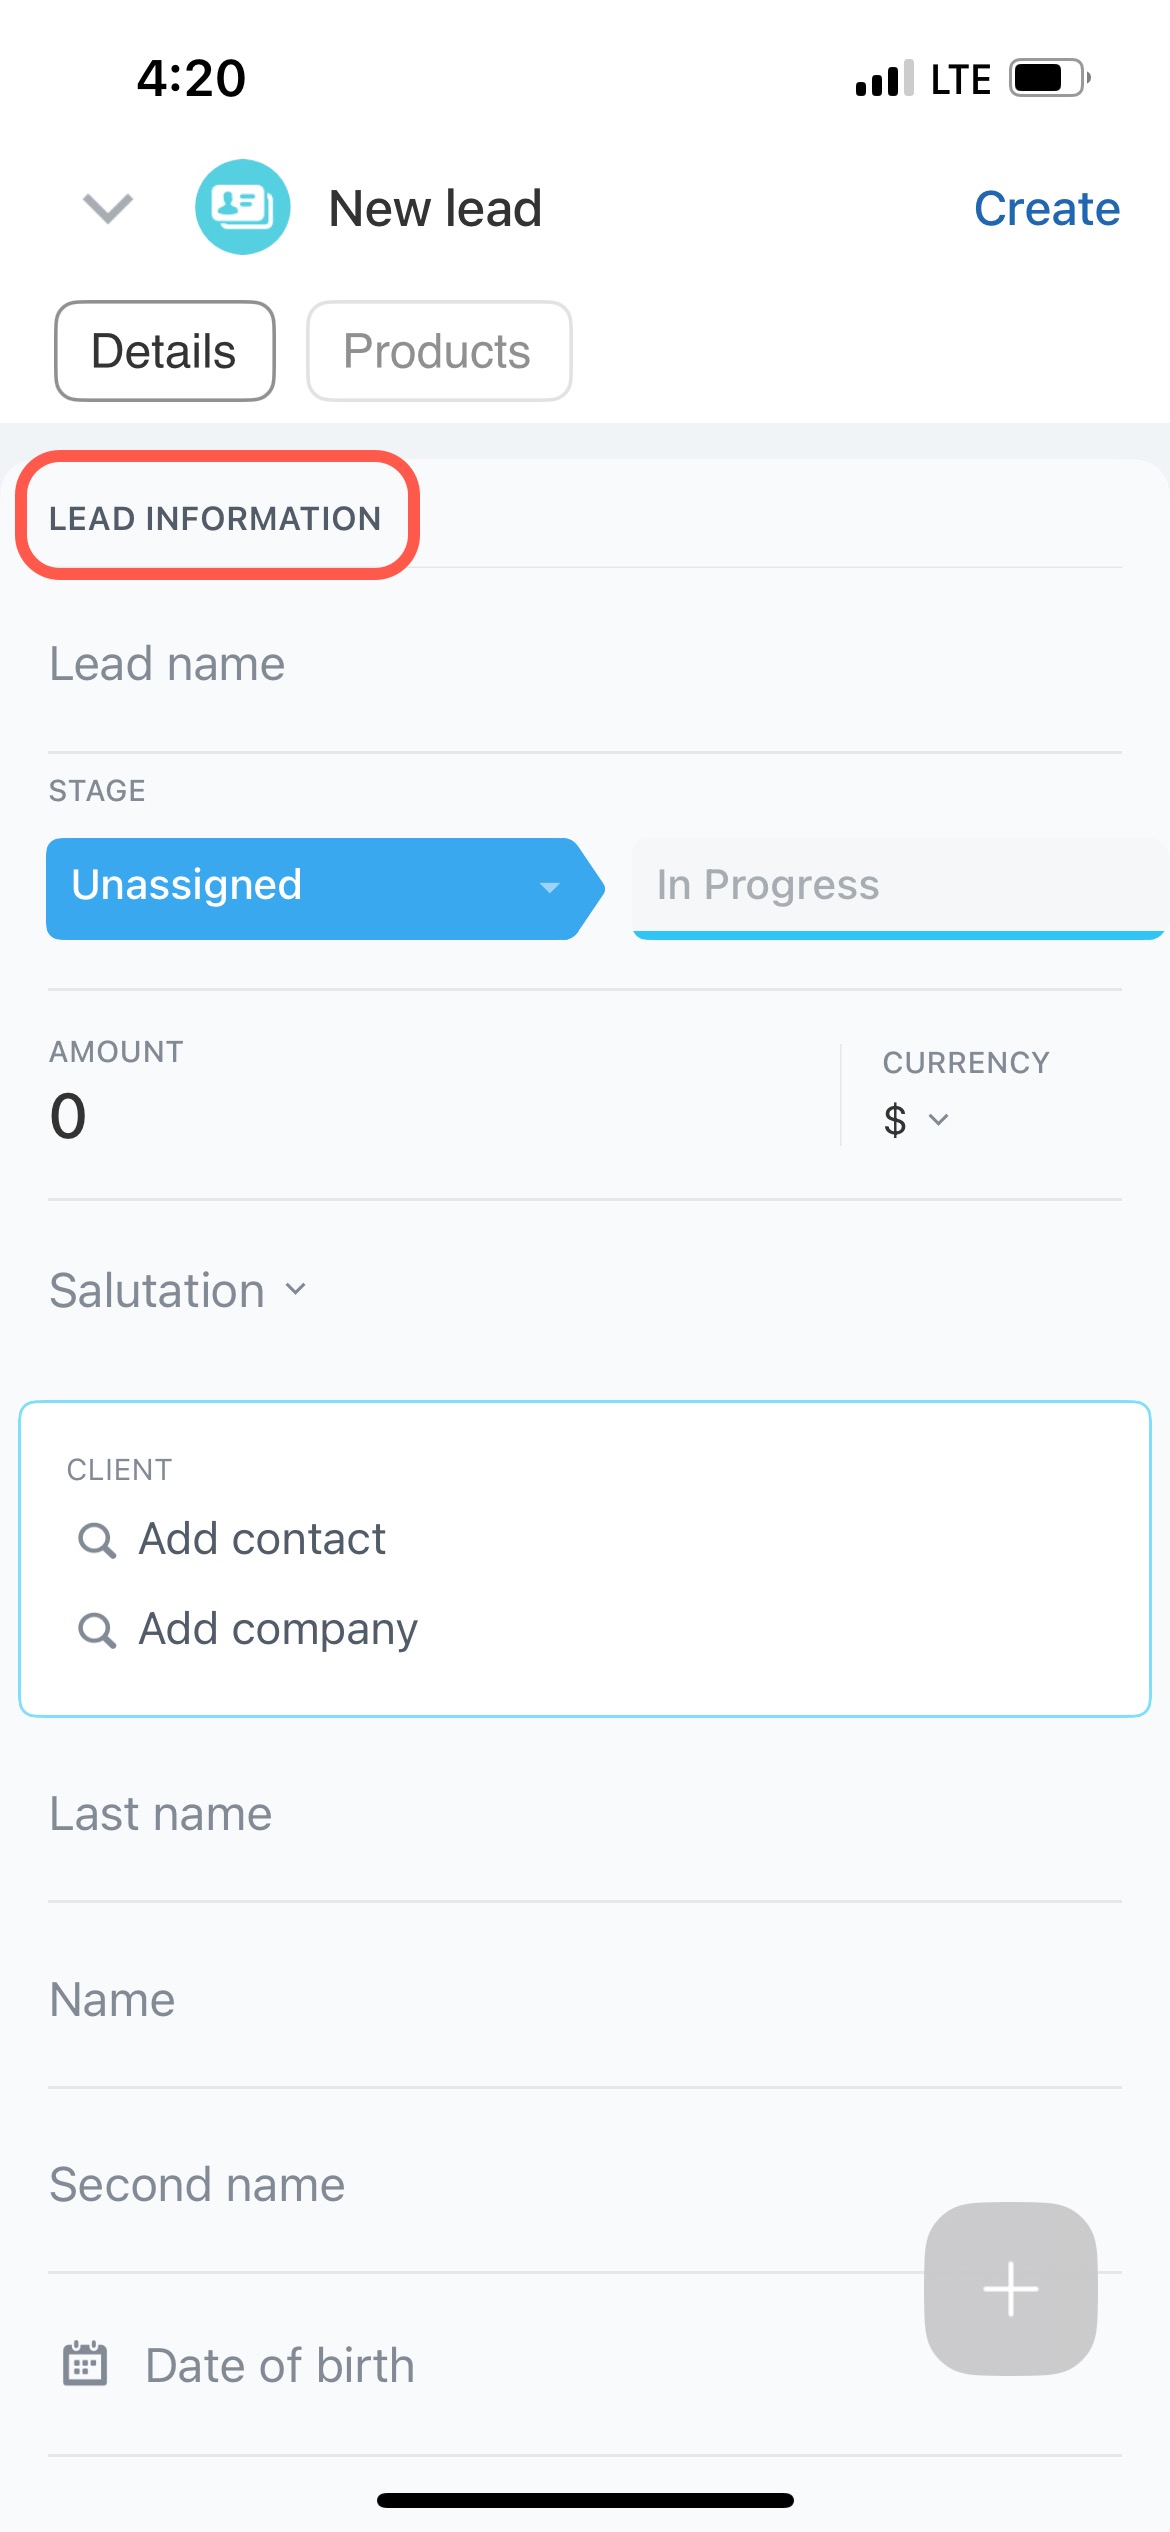Switch to the Products tab

(x=438, y=351)
